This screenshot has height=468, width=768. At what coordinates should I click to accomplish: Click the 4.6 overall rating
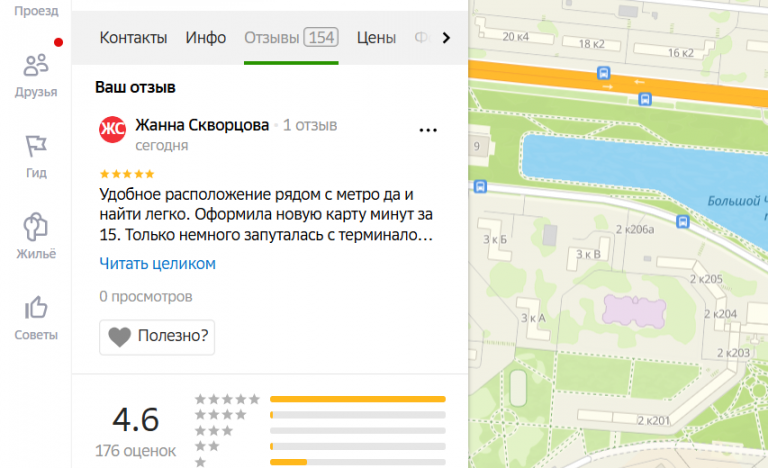click(136, 420)
